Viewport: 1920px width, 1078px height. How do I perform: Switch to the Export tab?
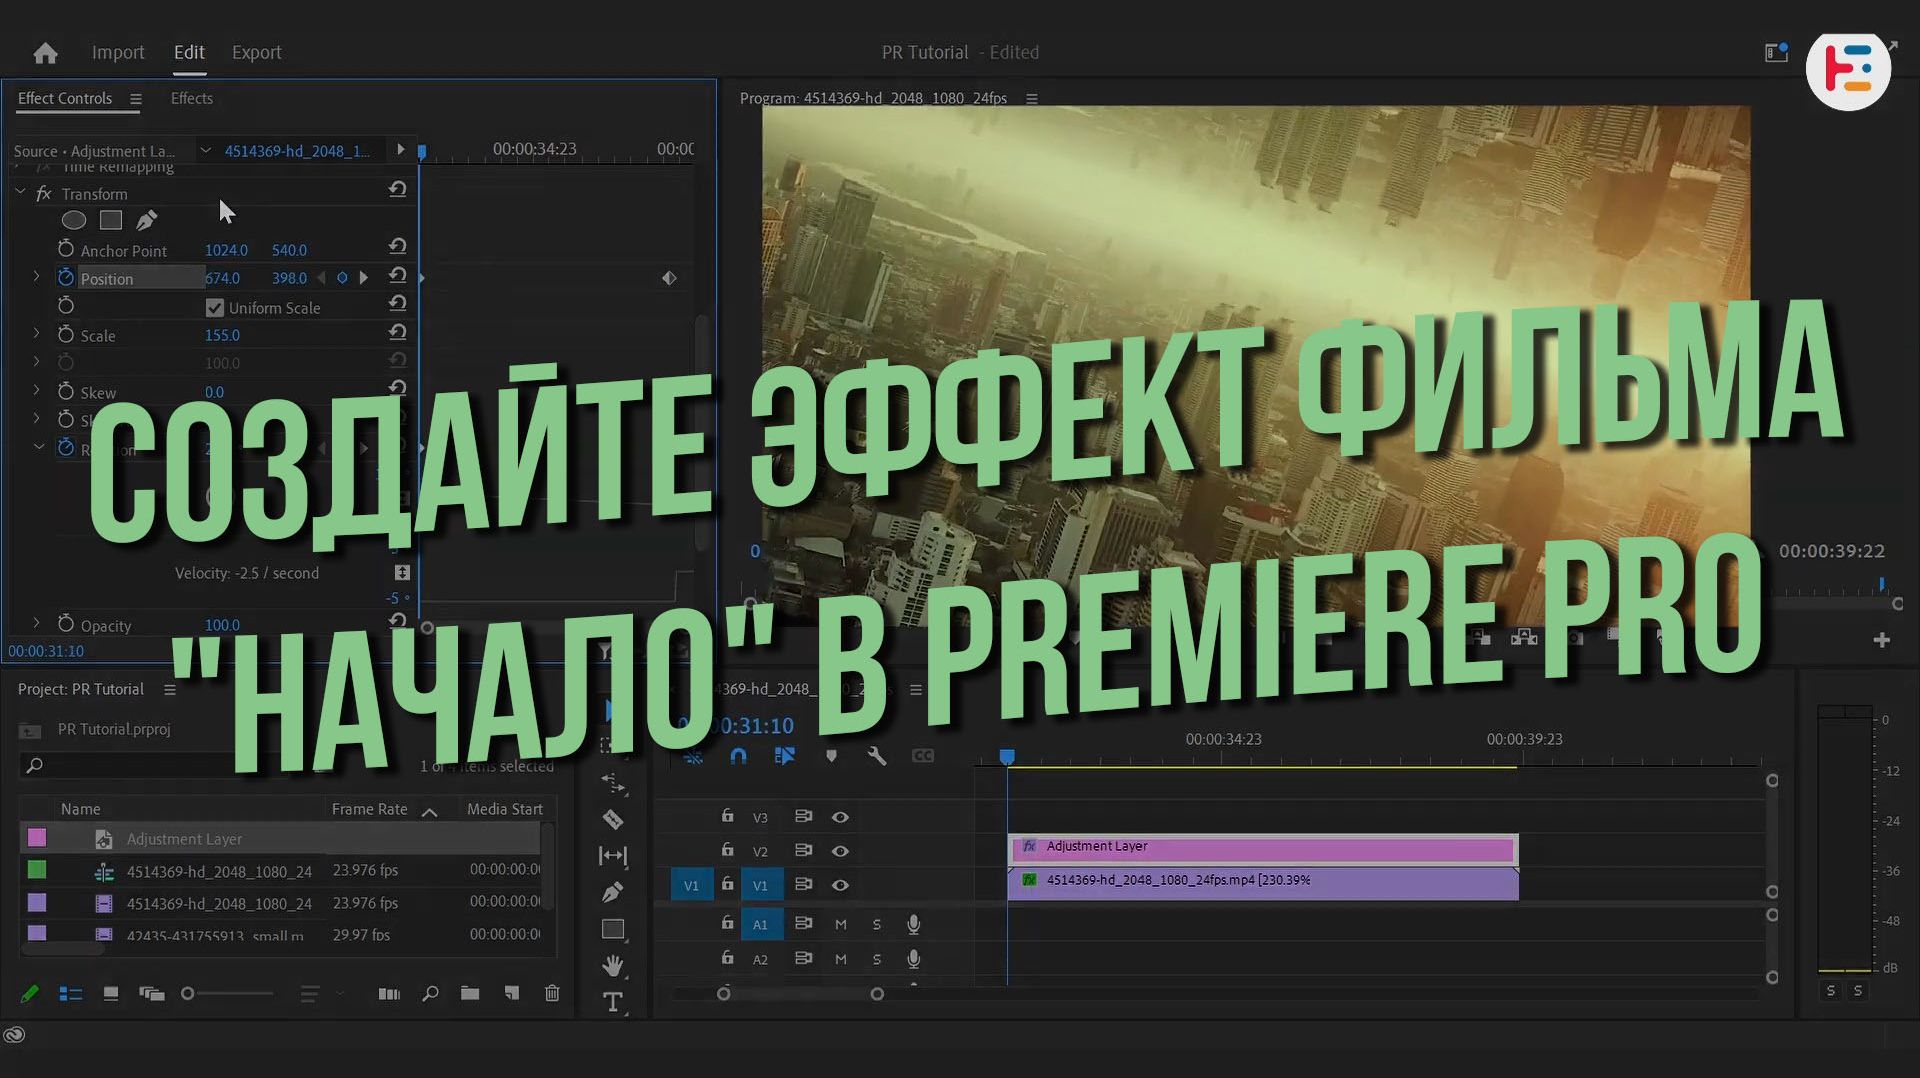tap(256, 52)
